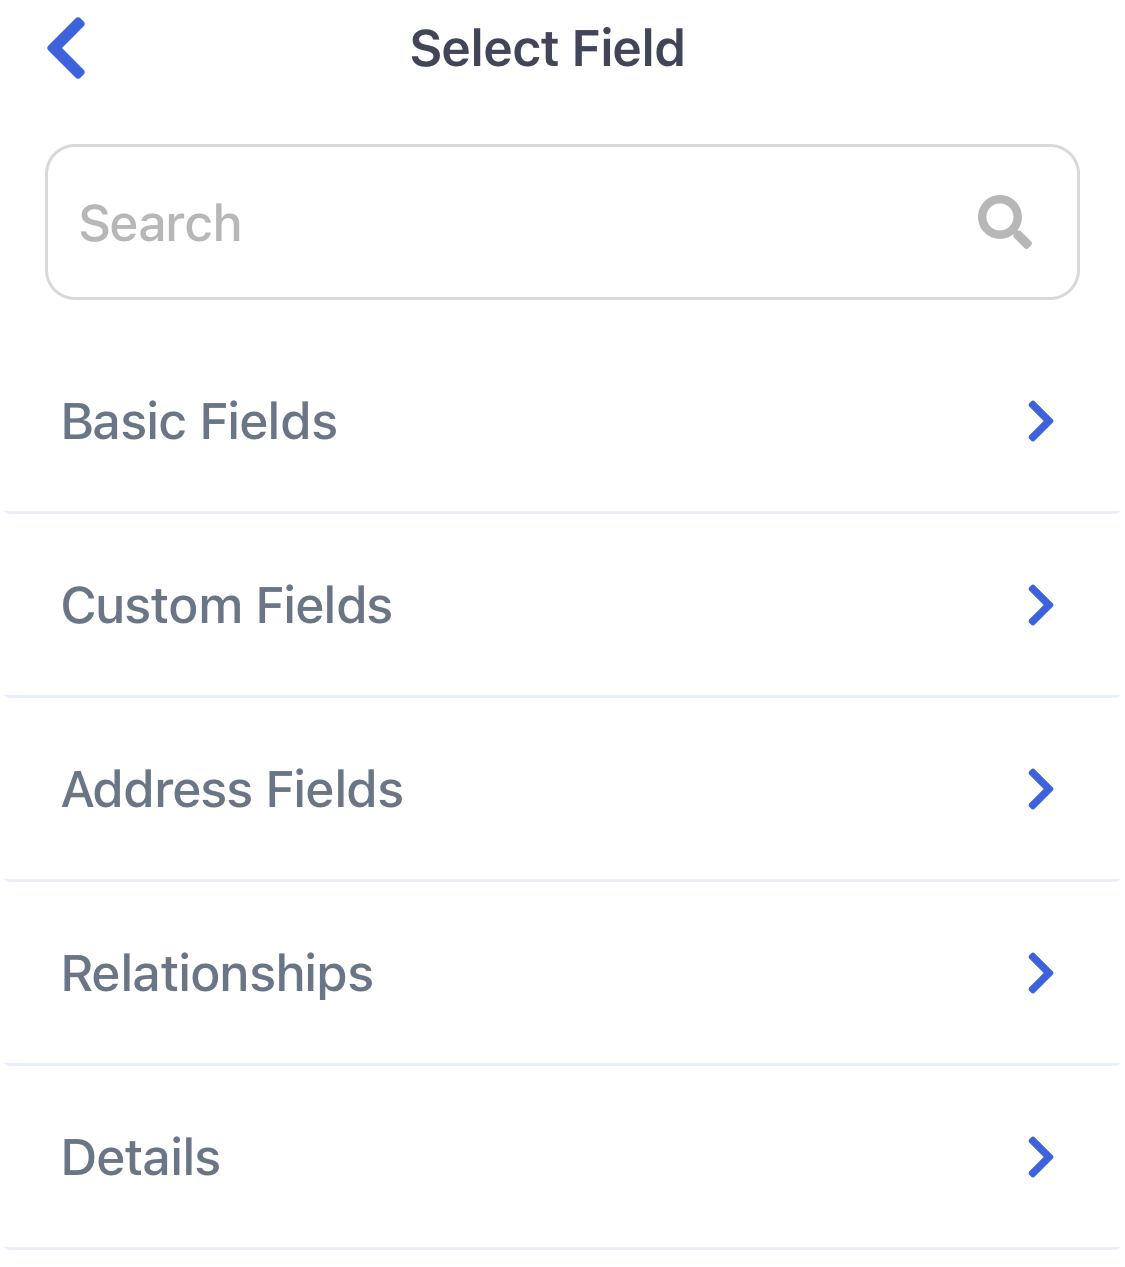The height and width of the screenshot is (1267, 1125).
Task: Click the Select Field header title
Action: 548,48
